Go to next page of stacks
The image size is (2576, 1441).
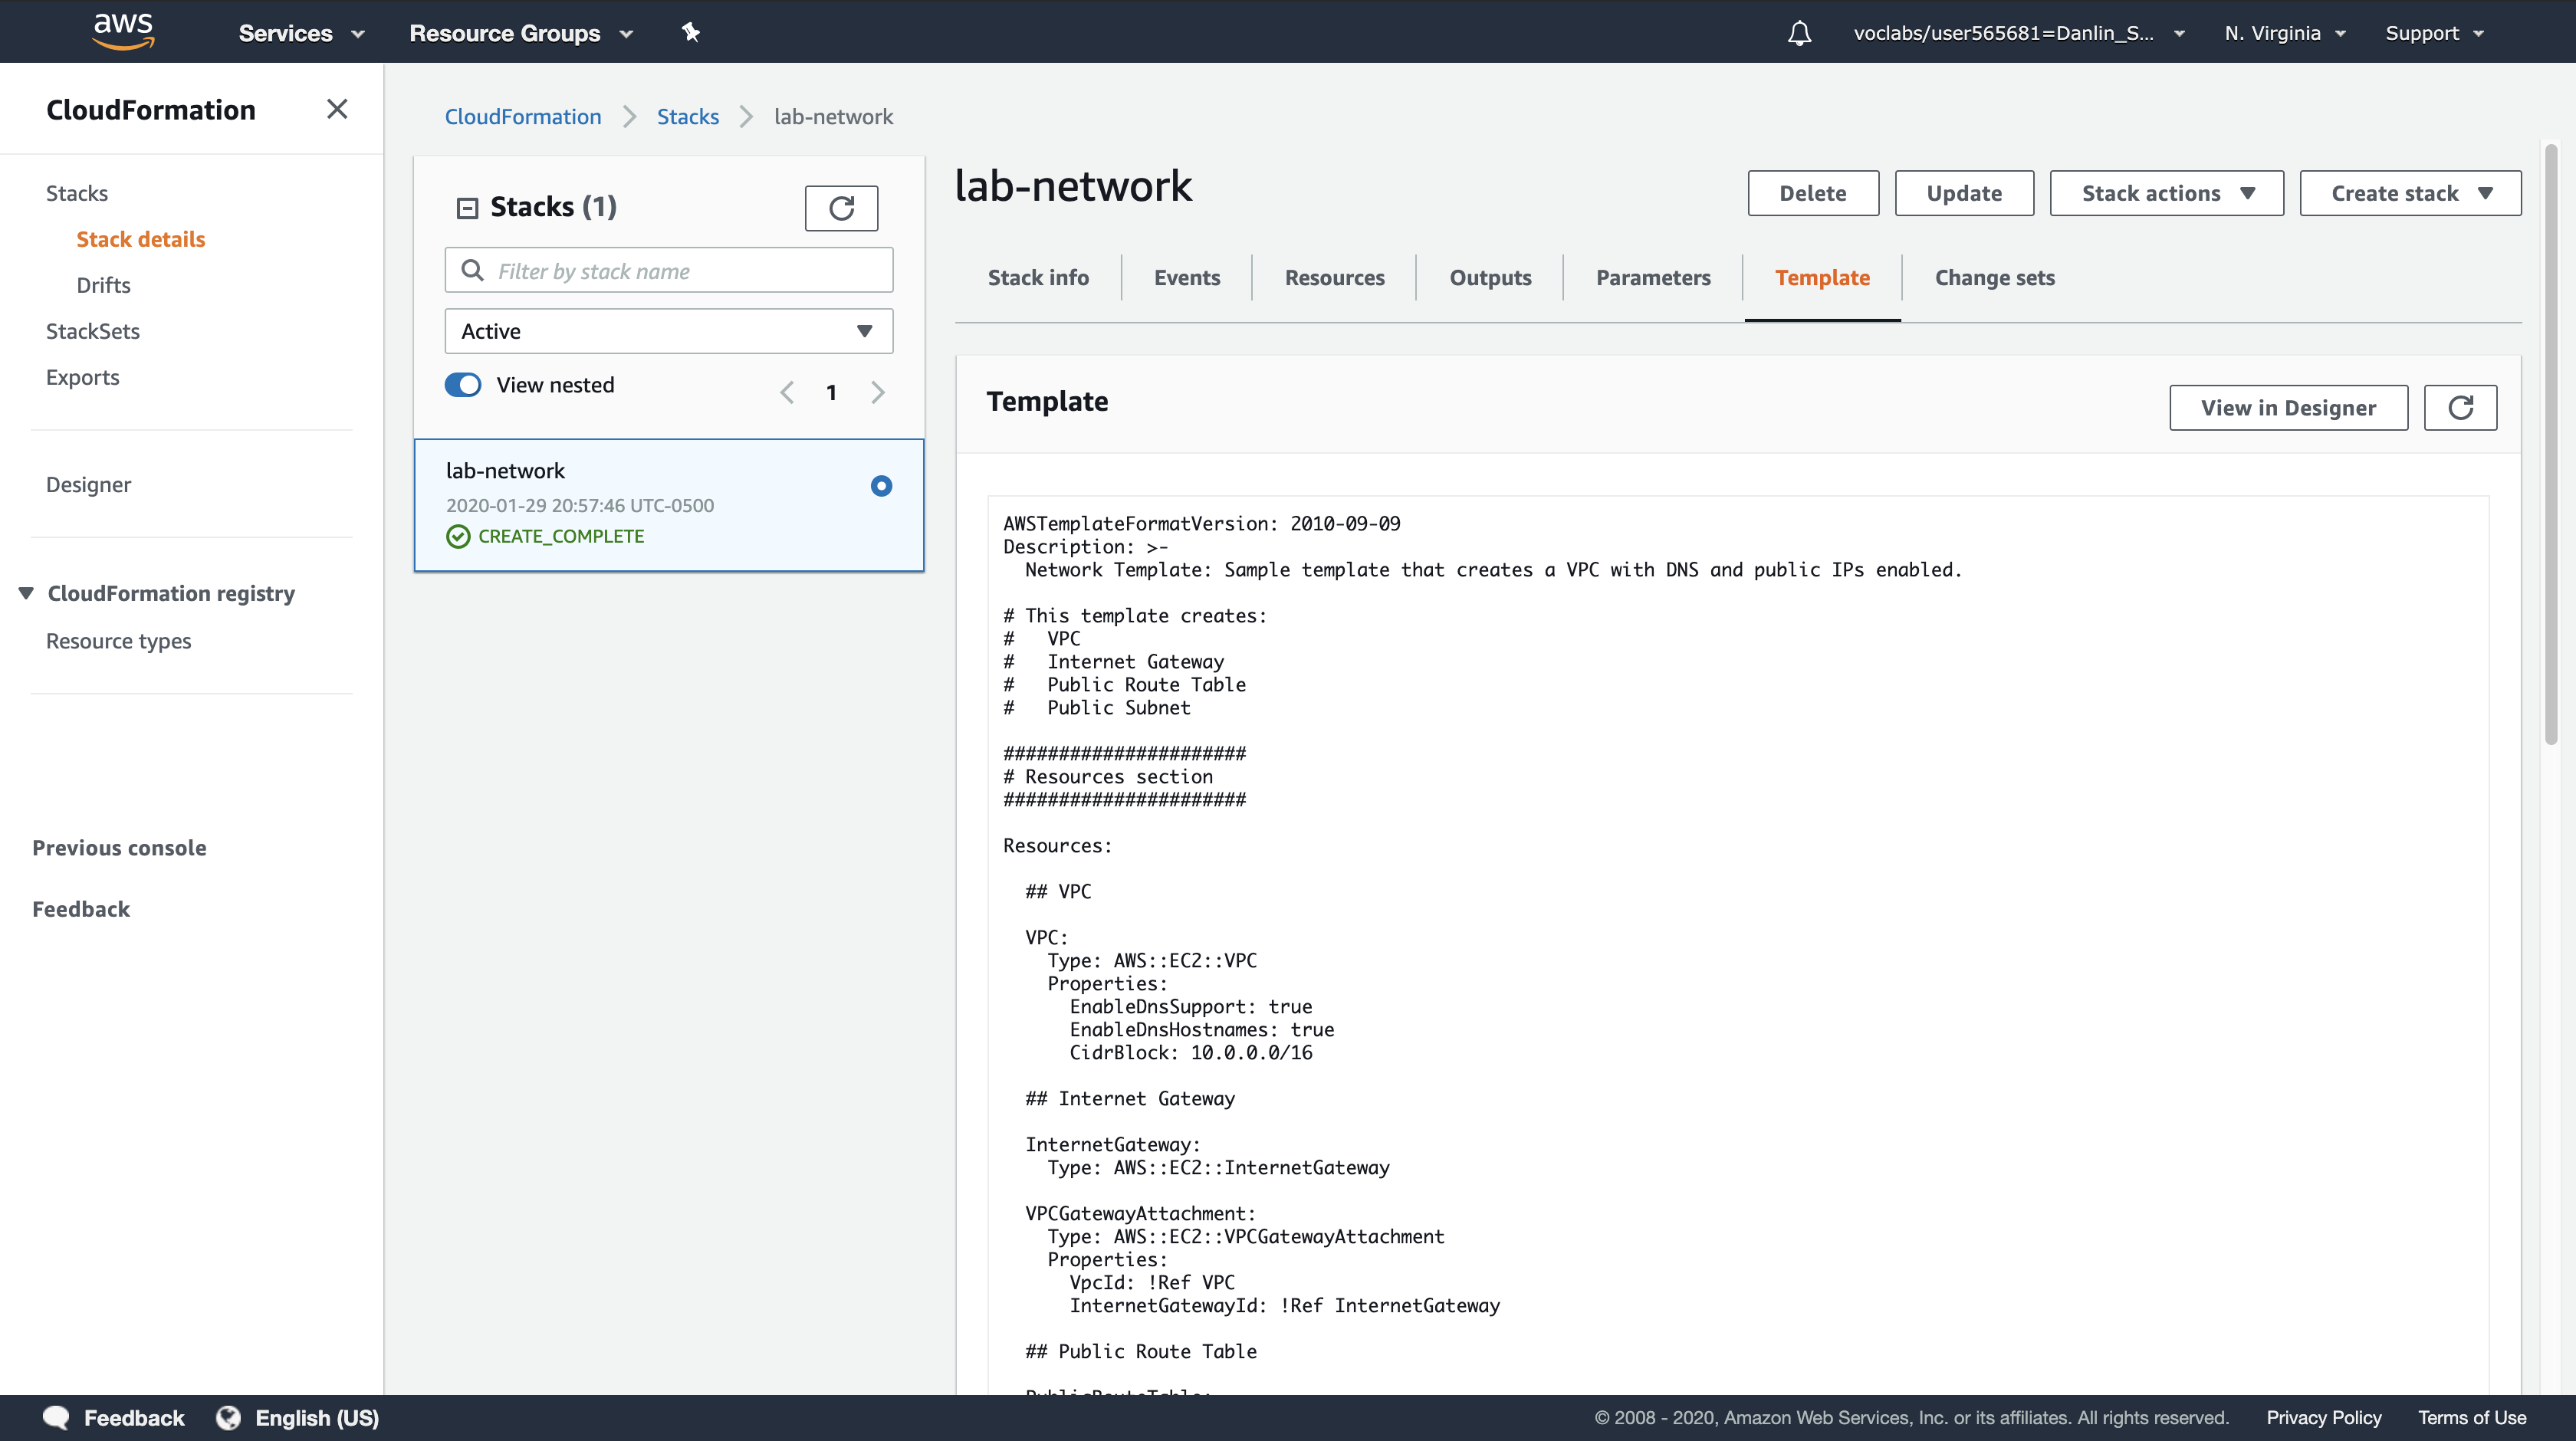pyautogui.click(x=877, y=392)
